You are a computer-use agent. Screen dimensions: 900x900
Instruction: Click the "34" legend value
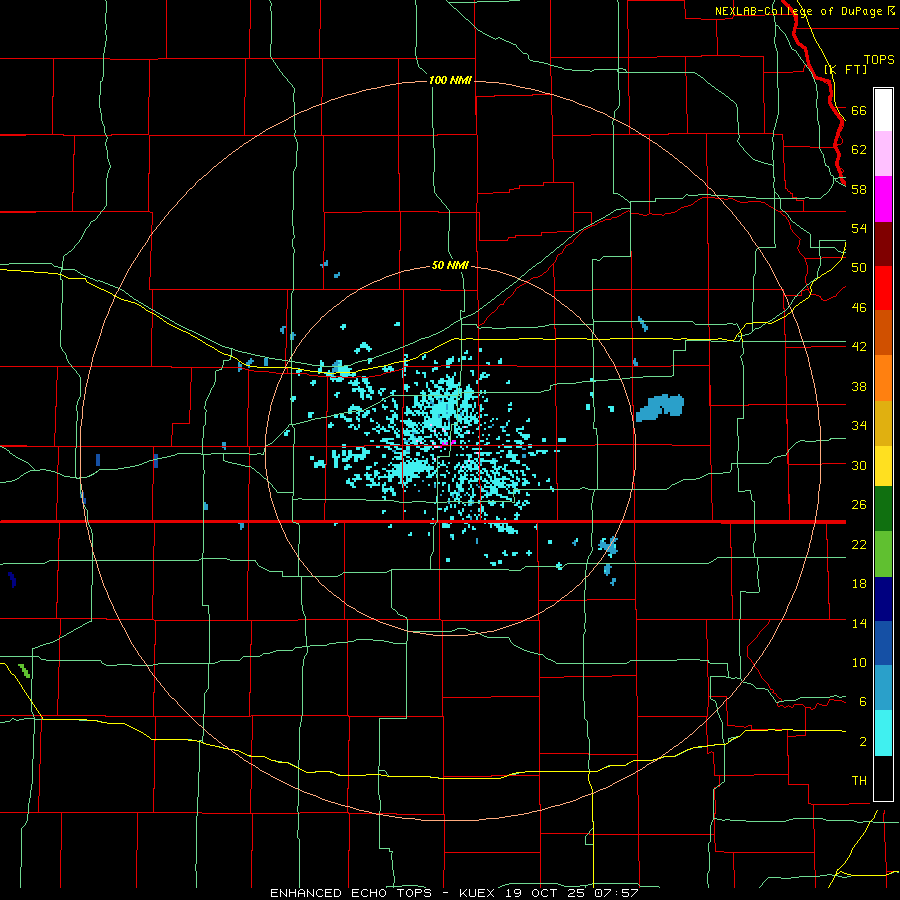click(x=859, y=426)
